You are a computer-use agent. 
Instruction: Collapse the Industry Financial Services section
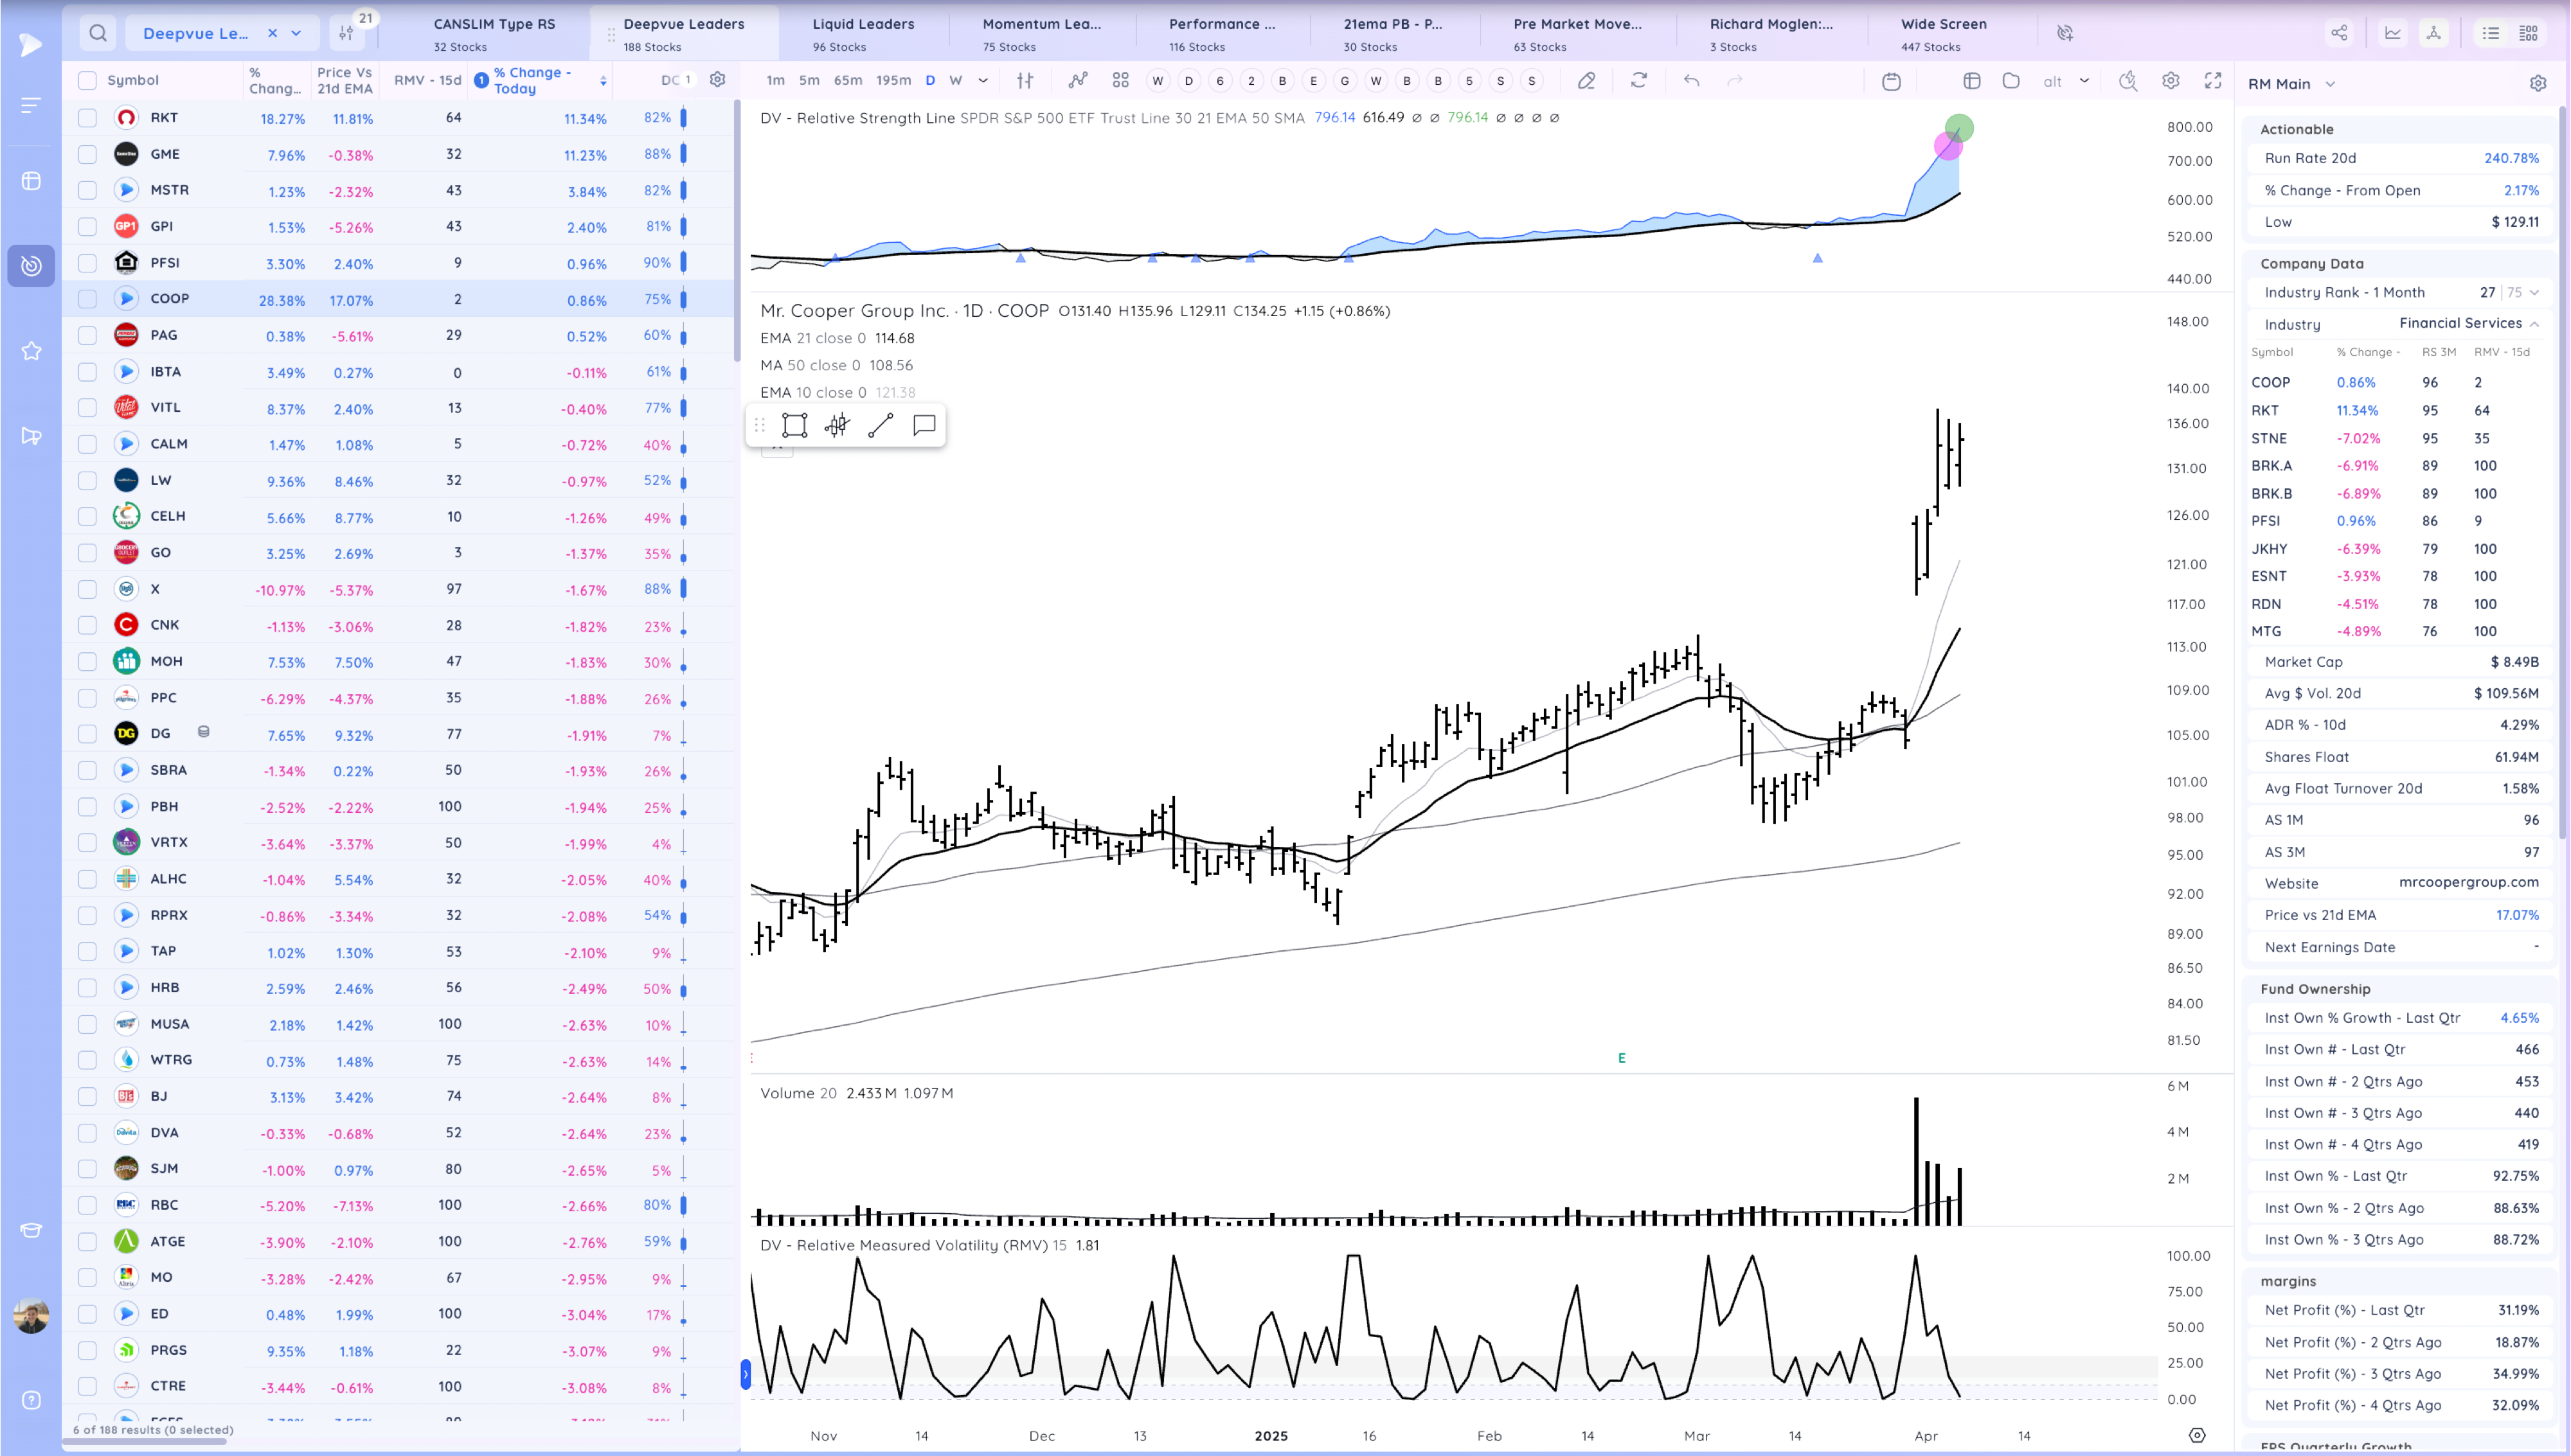2535,323
